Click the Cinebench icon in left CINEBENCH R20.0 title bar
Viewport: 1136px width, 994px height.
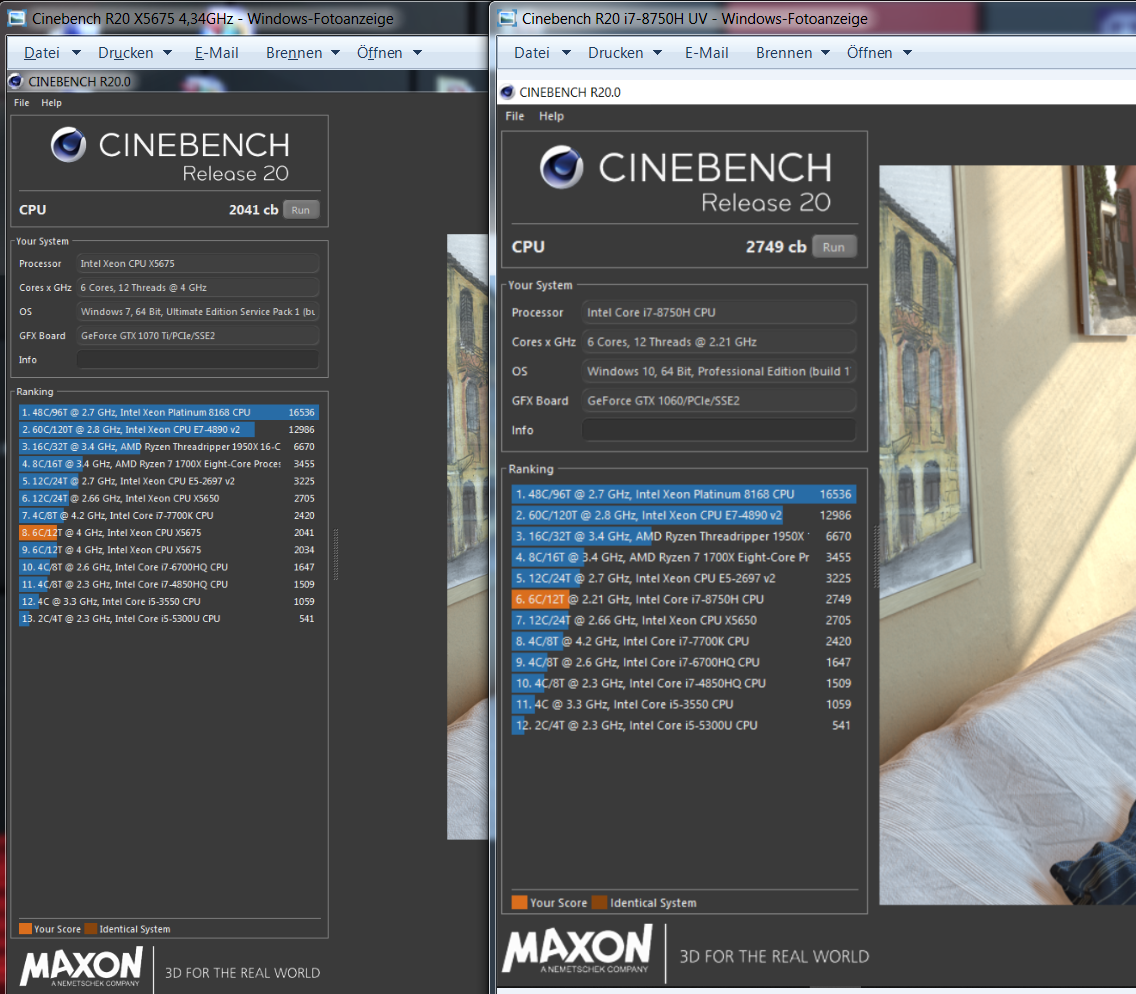[x=15, y=81]
